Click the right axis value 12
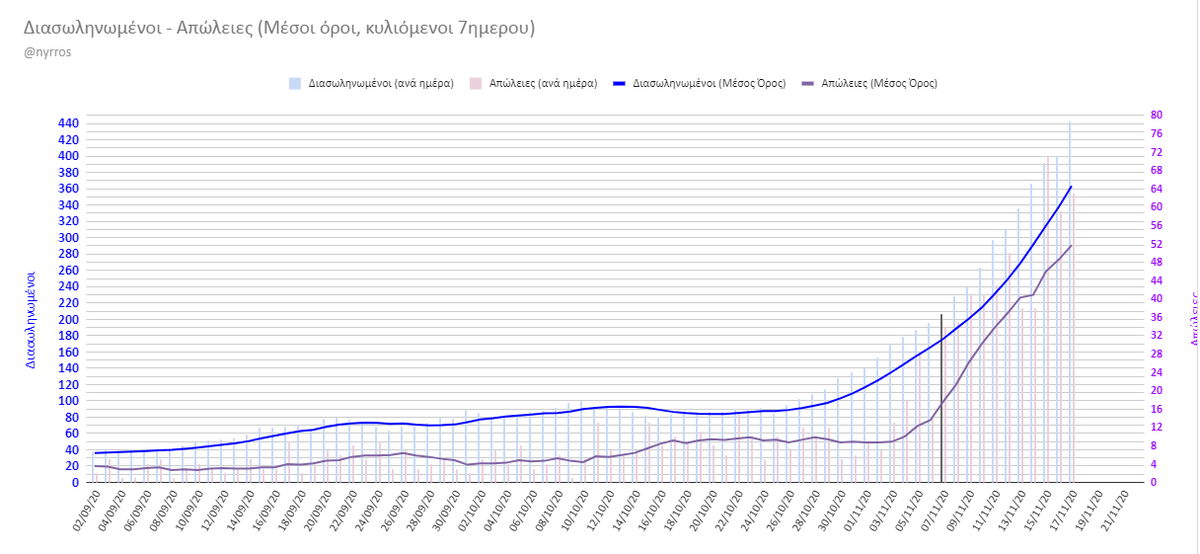 [x=1156, y=428]
